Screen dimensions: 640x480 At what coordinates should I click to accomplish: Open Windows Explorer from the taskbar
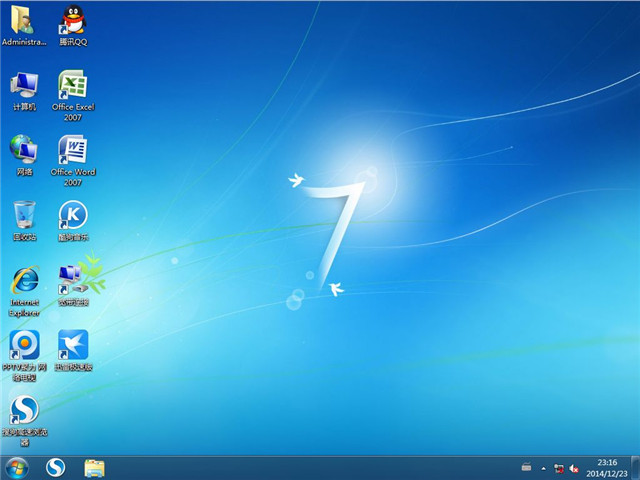(94, 468)
